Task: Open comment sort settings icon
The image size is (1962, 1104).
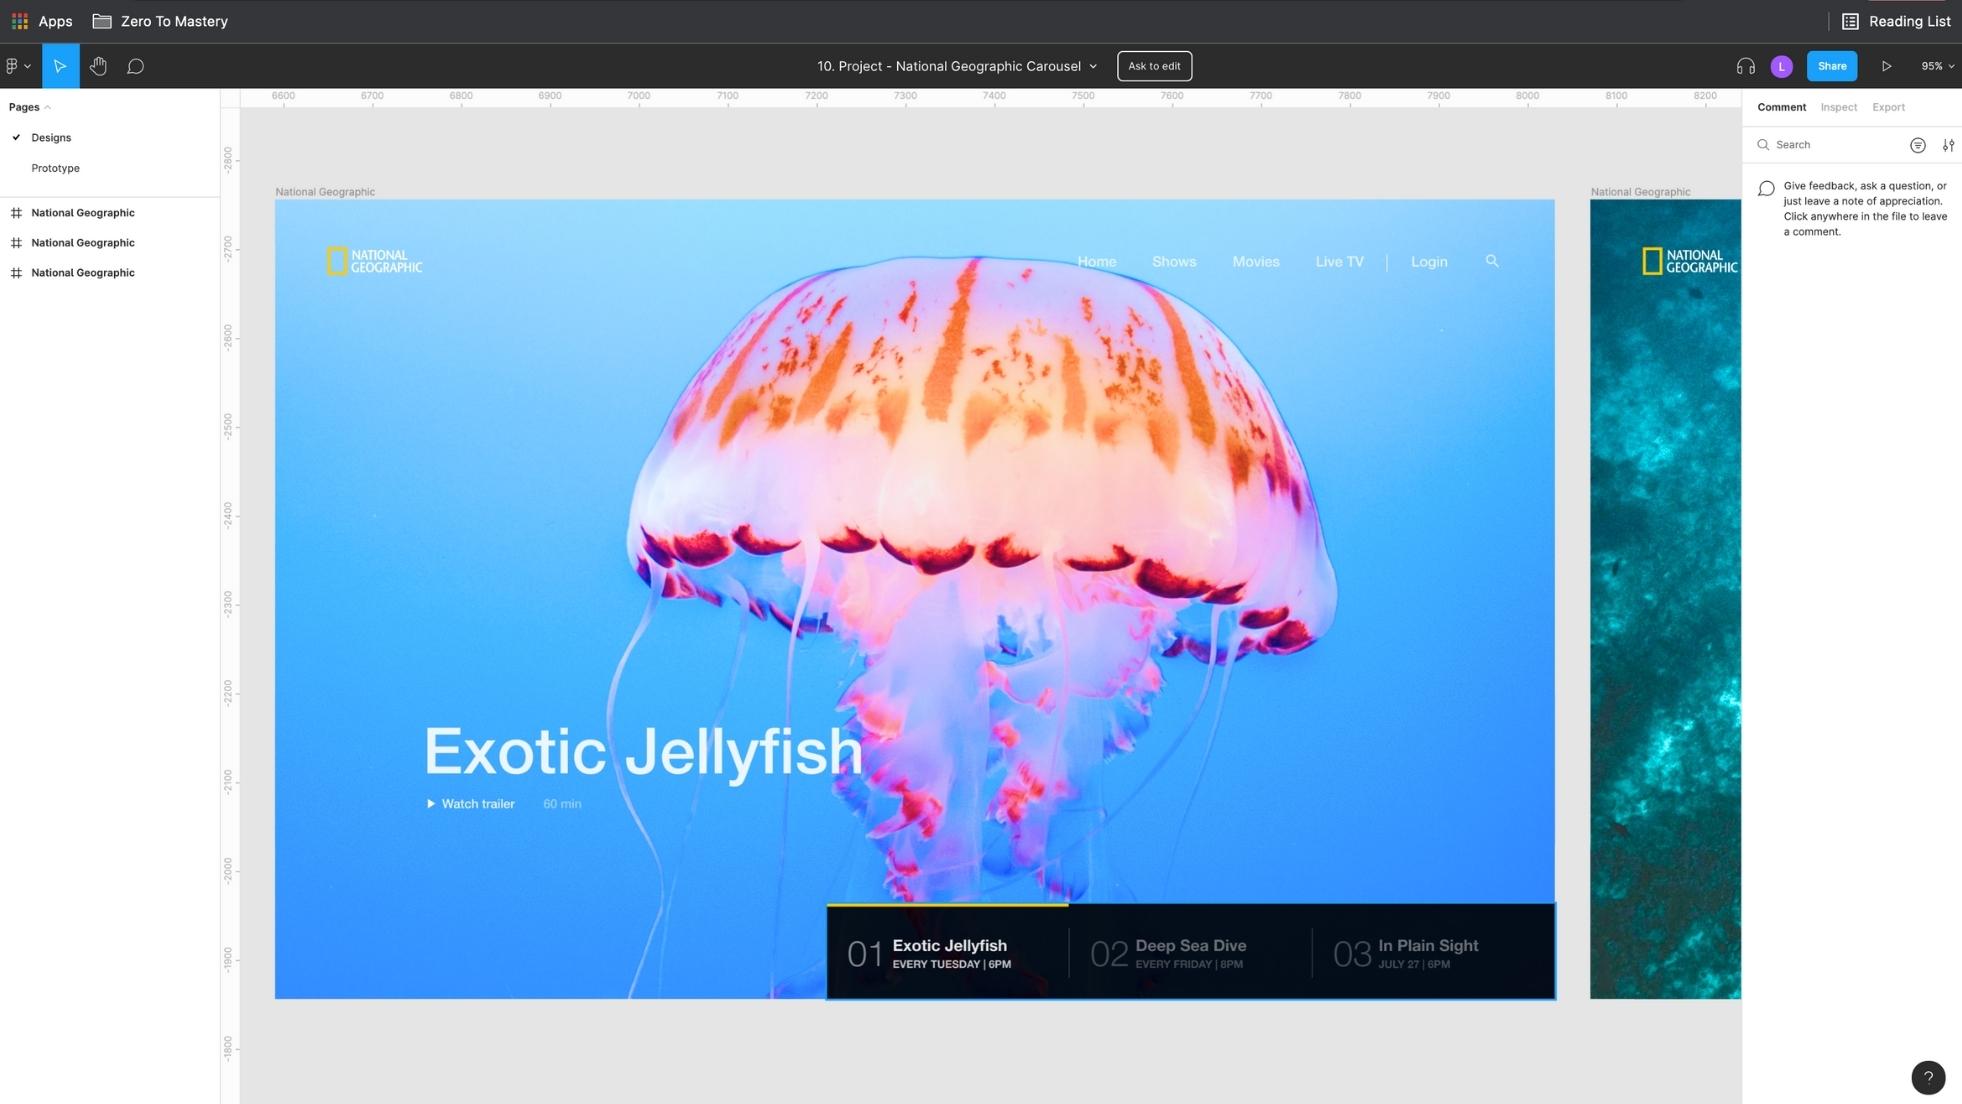Action: pyautogui.click(x=1948, y=145)
